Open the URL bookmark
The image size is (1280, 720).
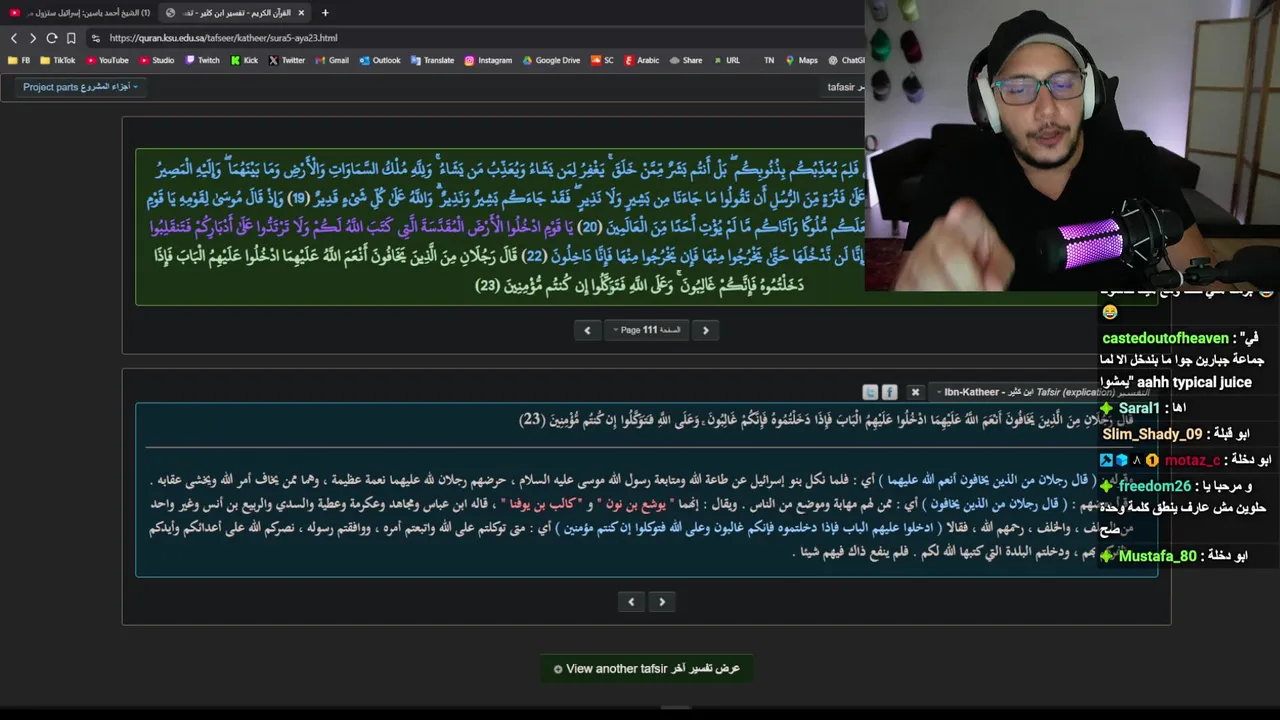pyautogui.click(x=726, y=60)
